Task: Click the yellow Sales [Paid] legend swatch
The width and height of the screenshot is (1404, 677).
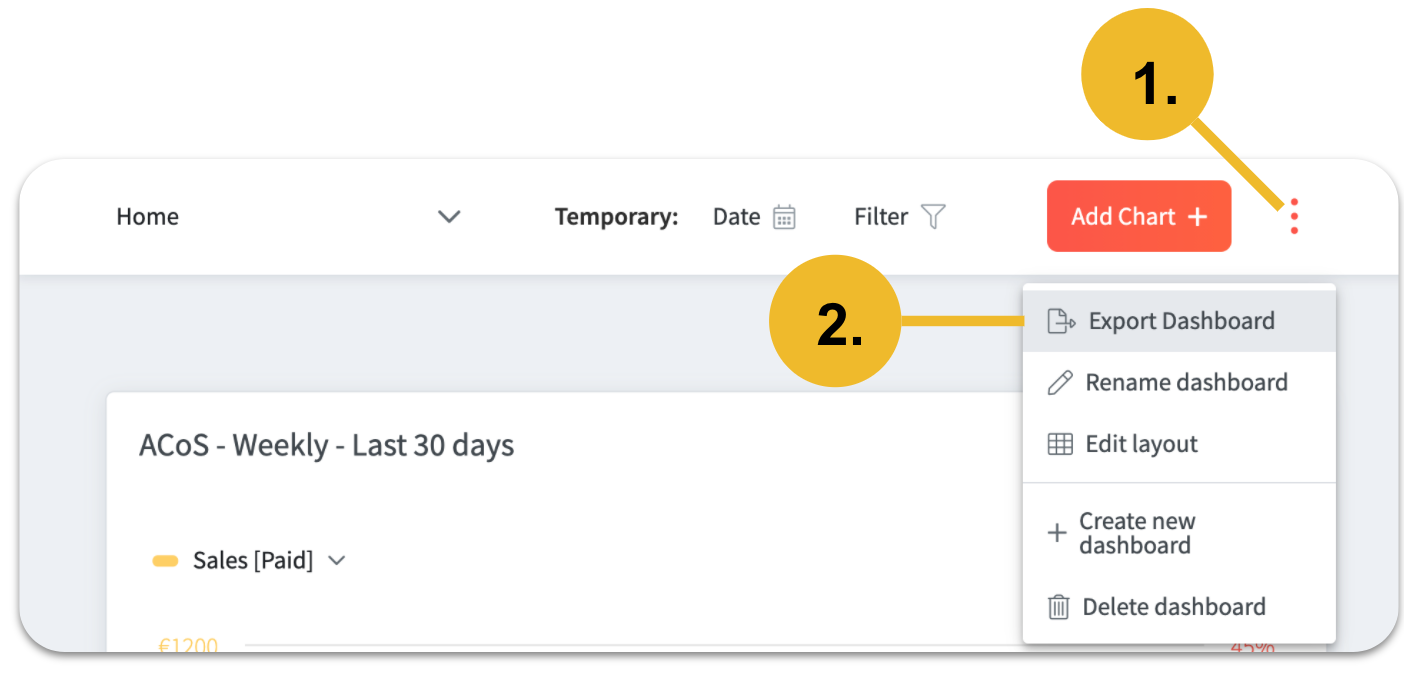Action: click(165, 561)
